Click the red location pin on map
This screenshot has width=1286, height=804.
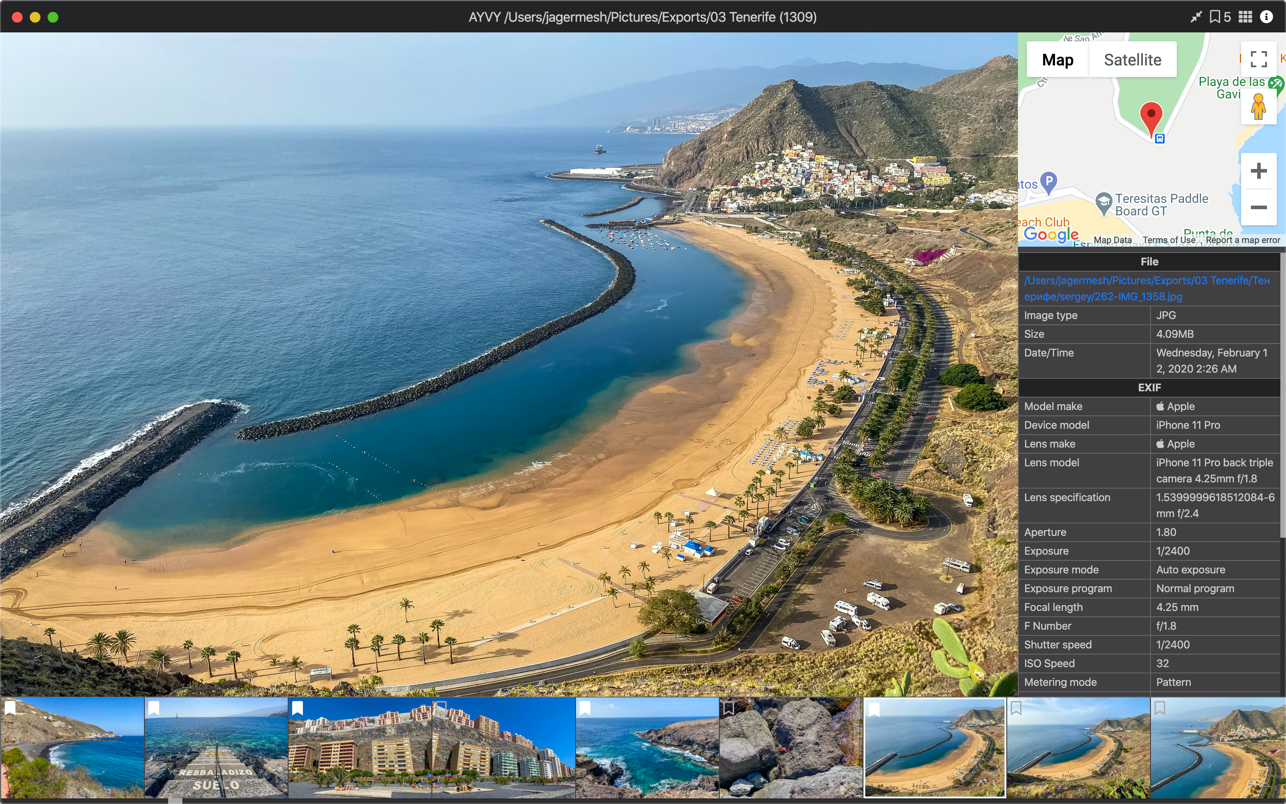pyautogui.click(x=1152, y=117)
